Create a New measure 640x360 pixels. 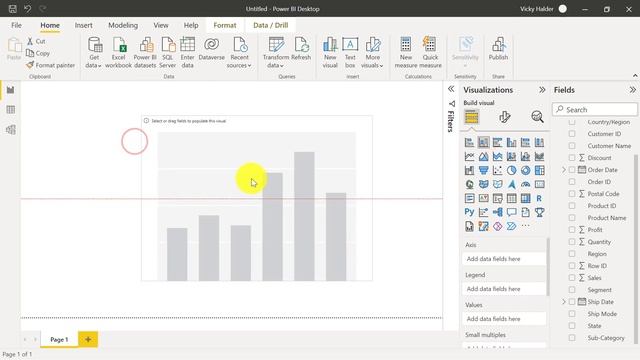(406, 52)
